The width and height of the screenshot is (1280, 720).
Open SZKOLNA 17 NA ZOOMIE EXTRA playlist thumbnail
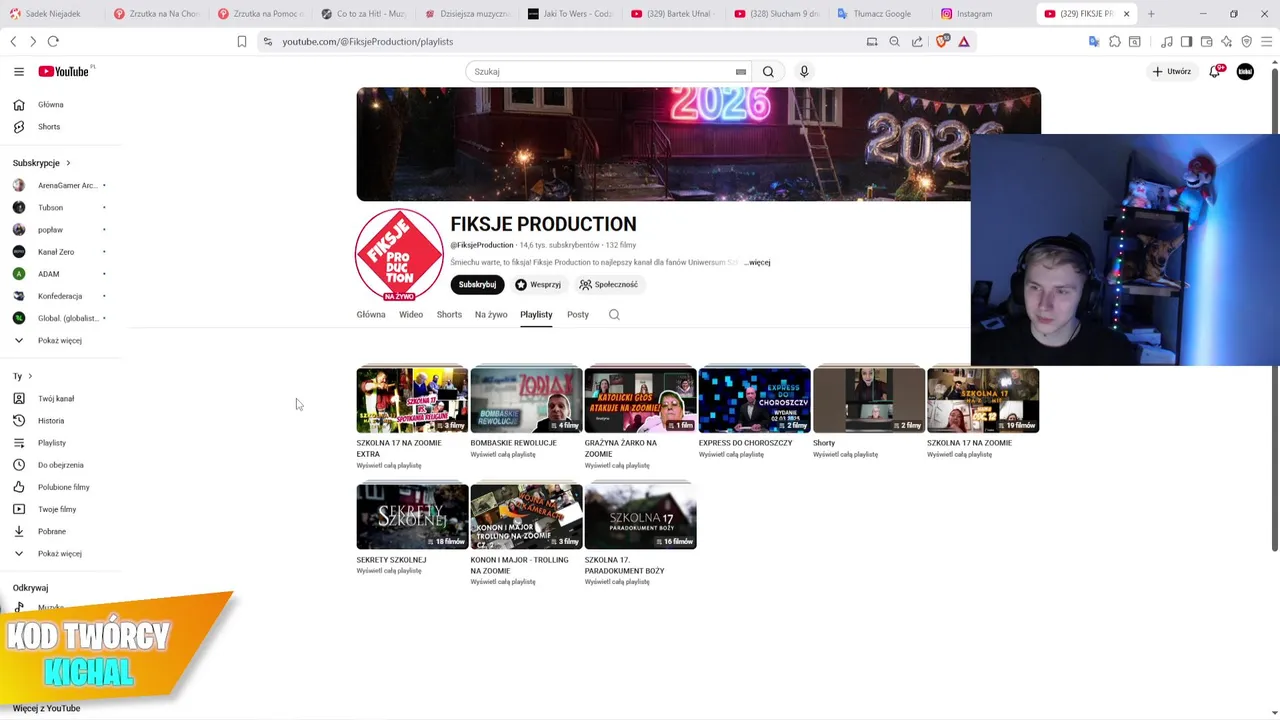[x=412, y=400]
